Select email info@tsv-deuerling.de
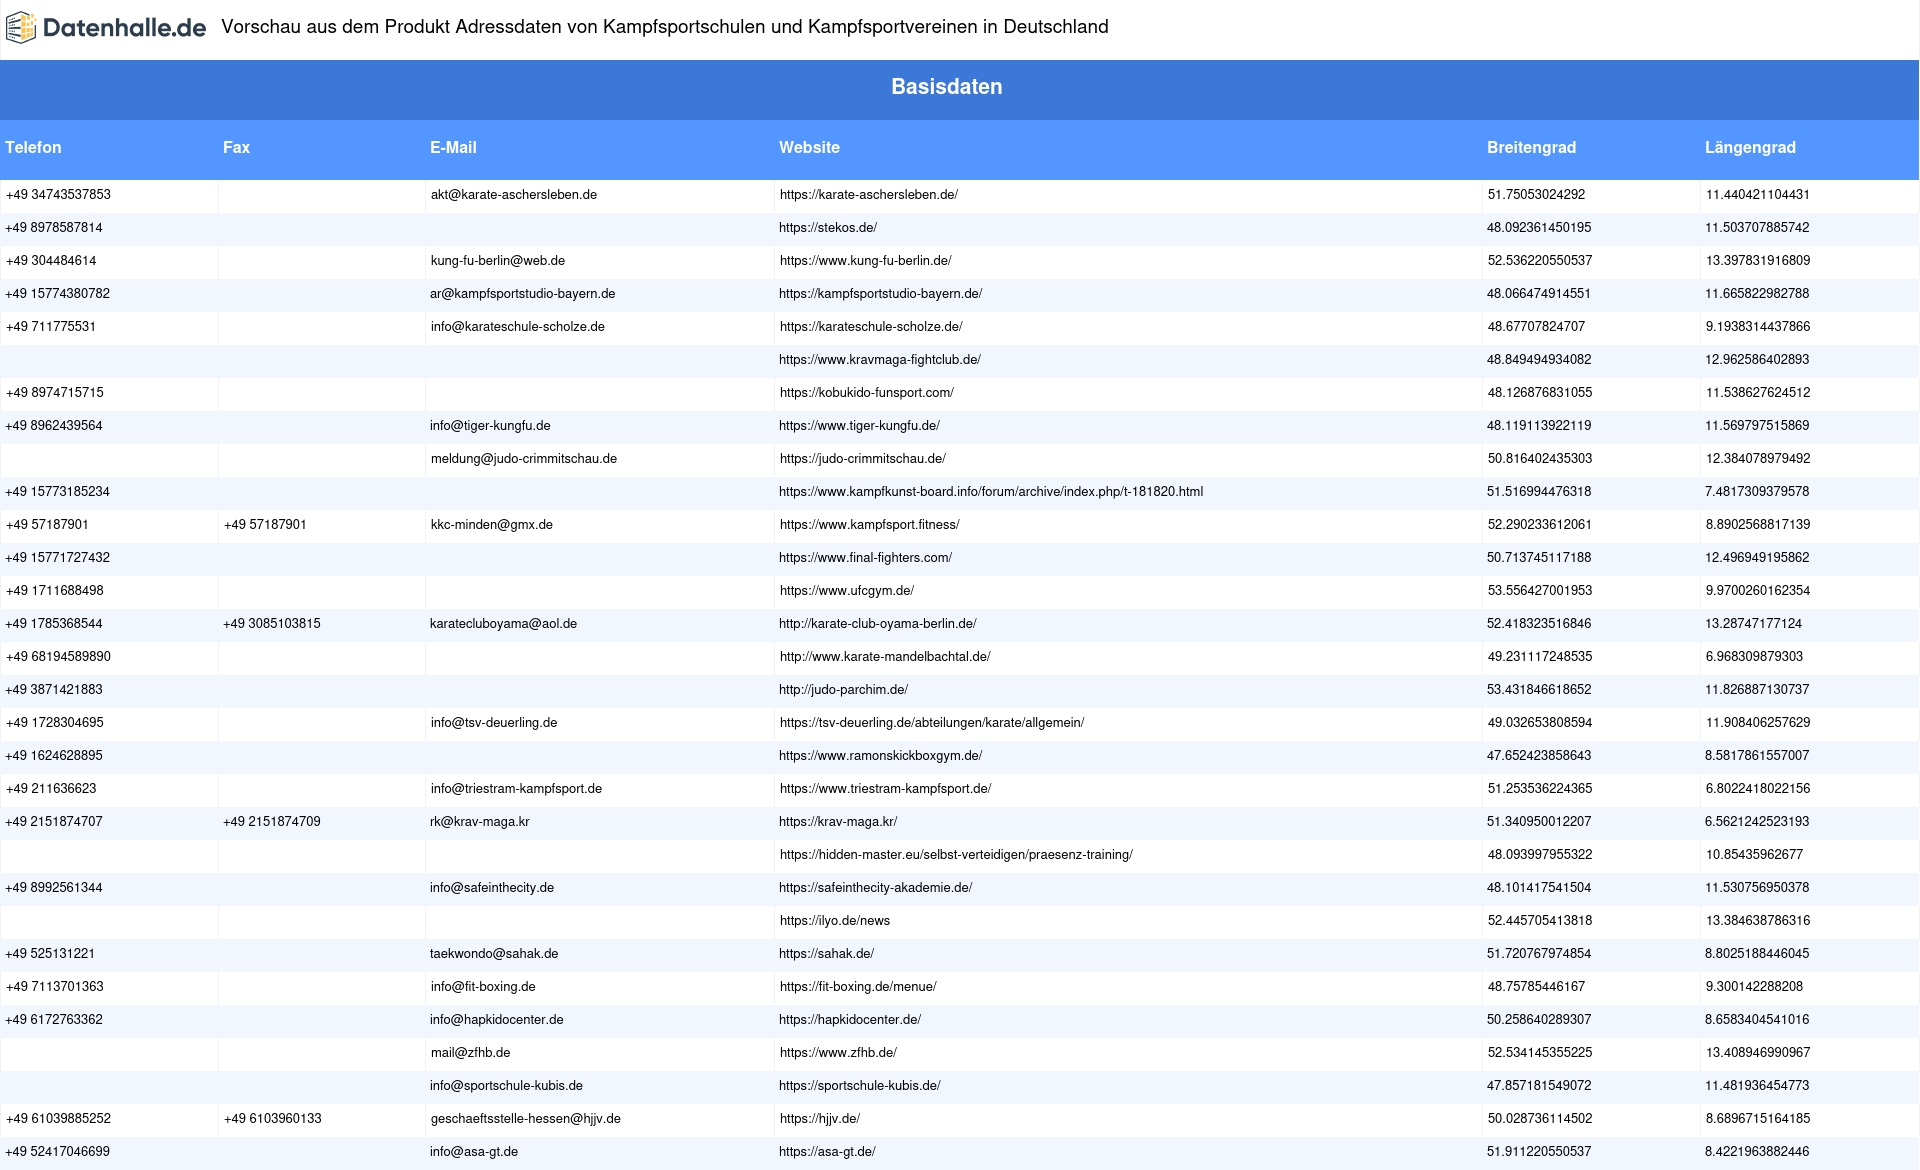 point(494,723)
